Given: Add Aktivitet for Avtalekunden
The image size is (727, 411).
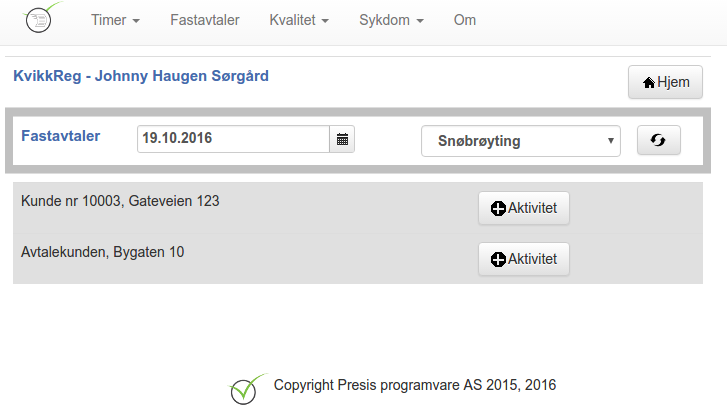Looking at the screenshot, I should point(524,259).
